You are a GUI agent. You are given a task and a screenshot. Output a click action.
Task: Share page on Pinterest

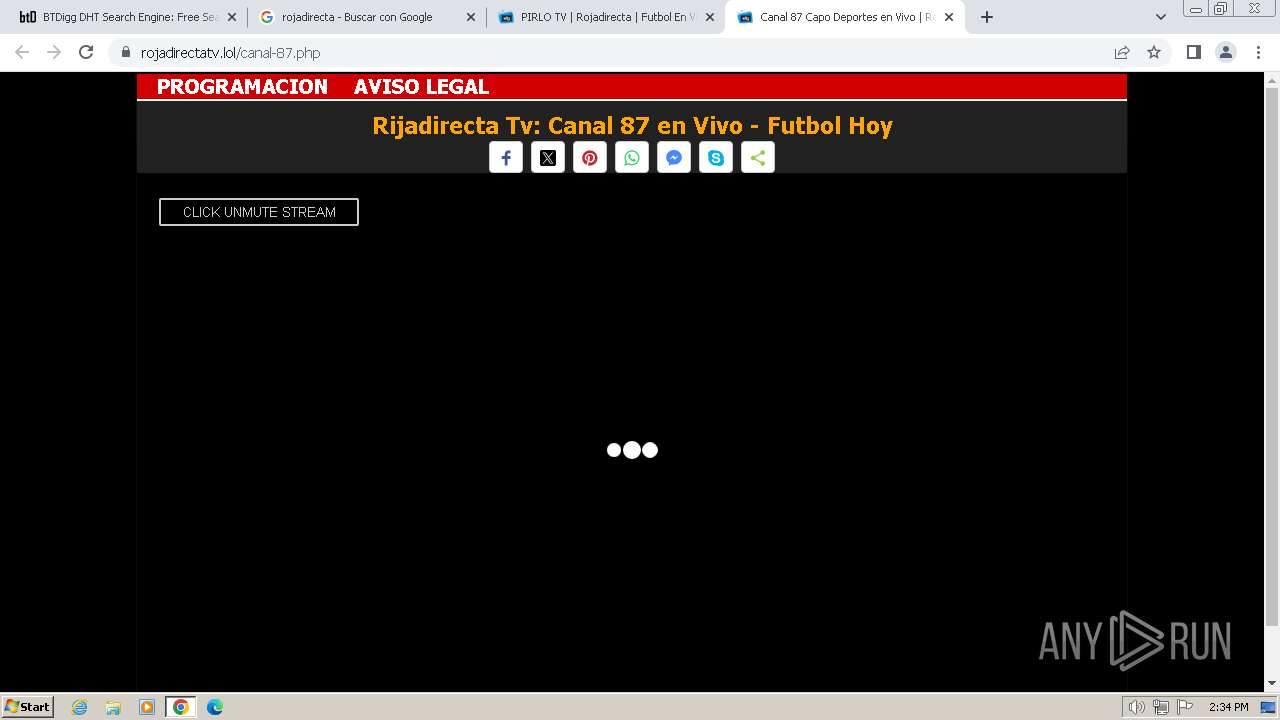pos(590,158)
